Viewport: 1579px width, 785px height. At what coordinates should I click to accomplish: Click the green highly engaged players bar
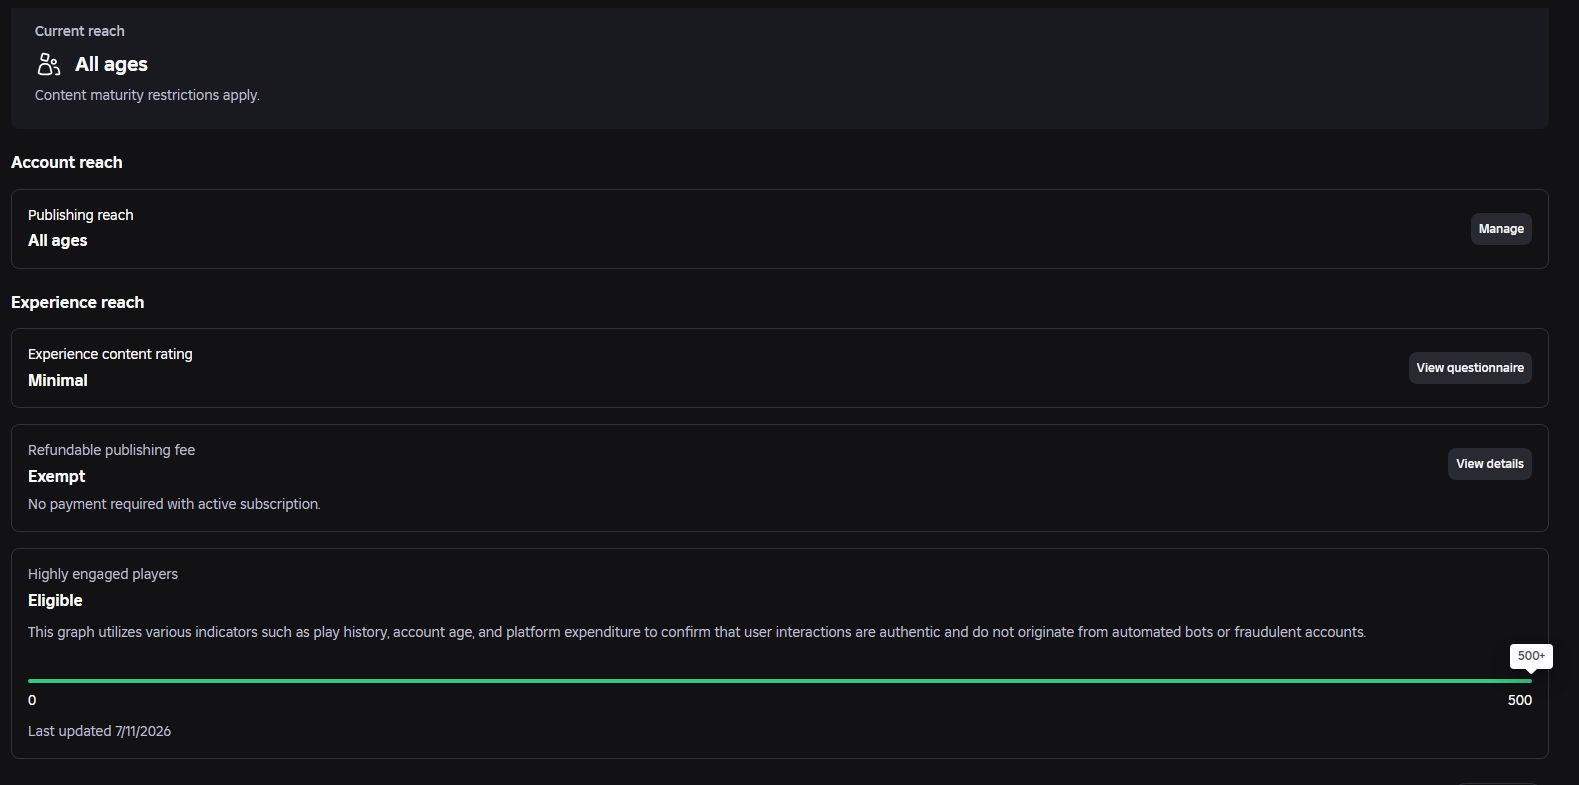tap(780, 681)
